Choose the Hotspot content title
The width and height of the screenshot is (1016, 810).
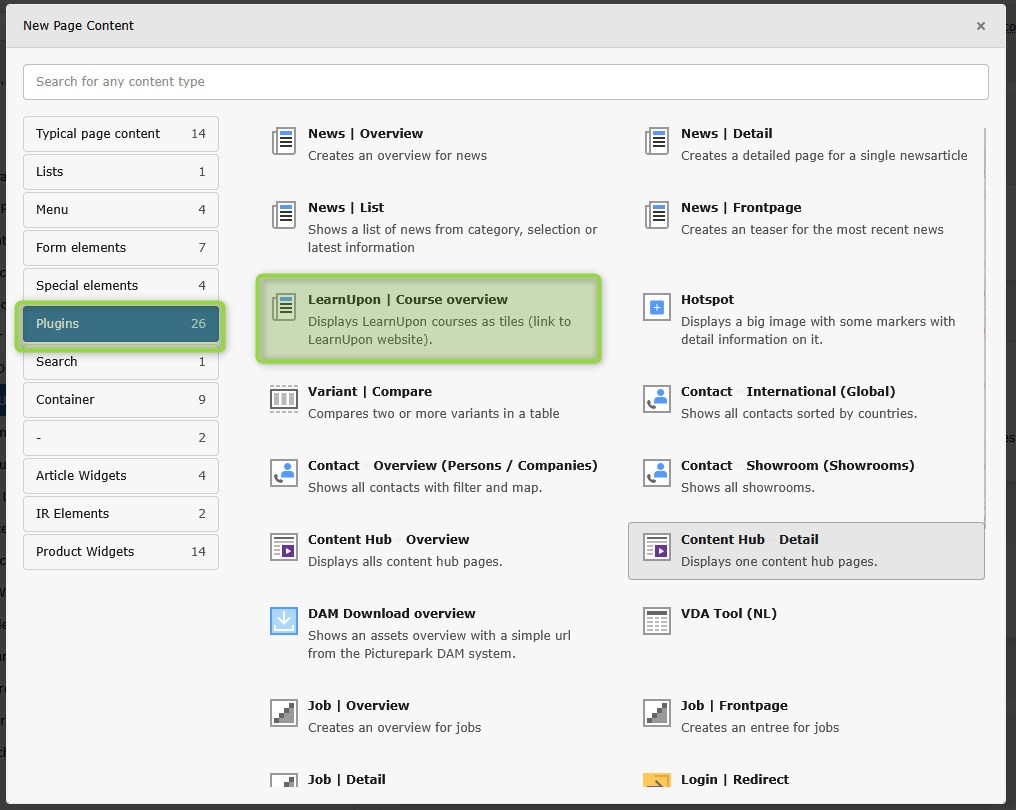pos(708,299)
